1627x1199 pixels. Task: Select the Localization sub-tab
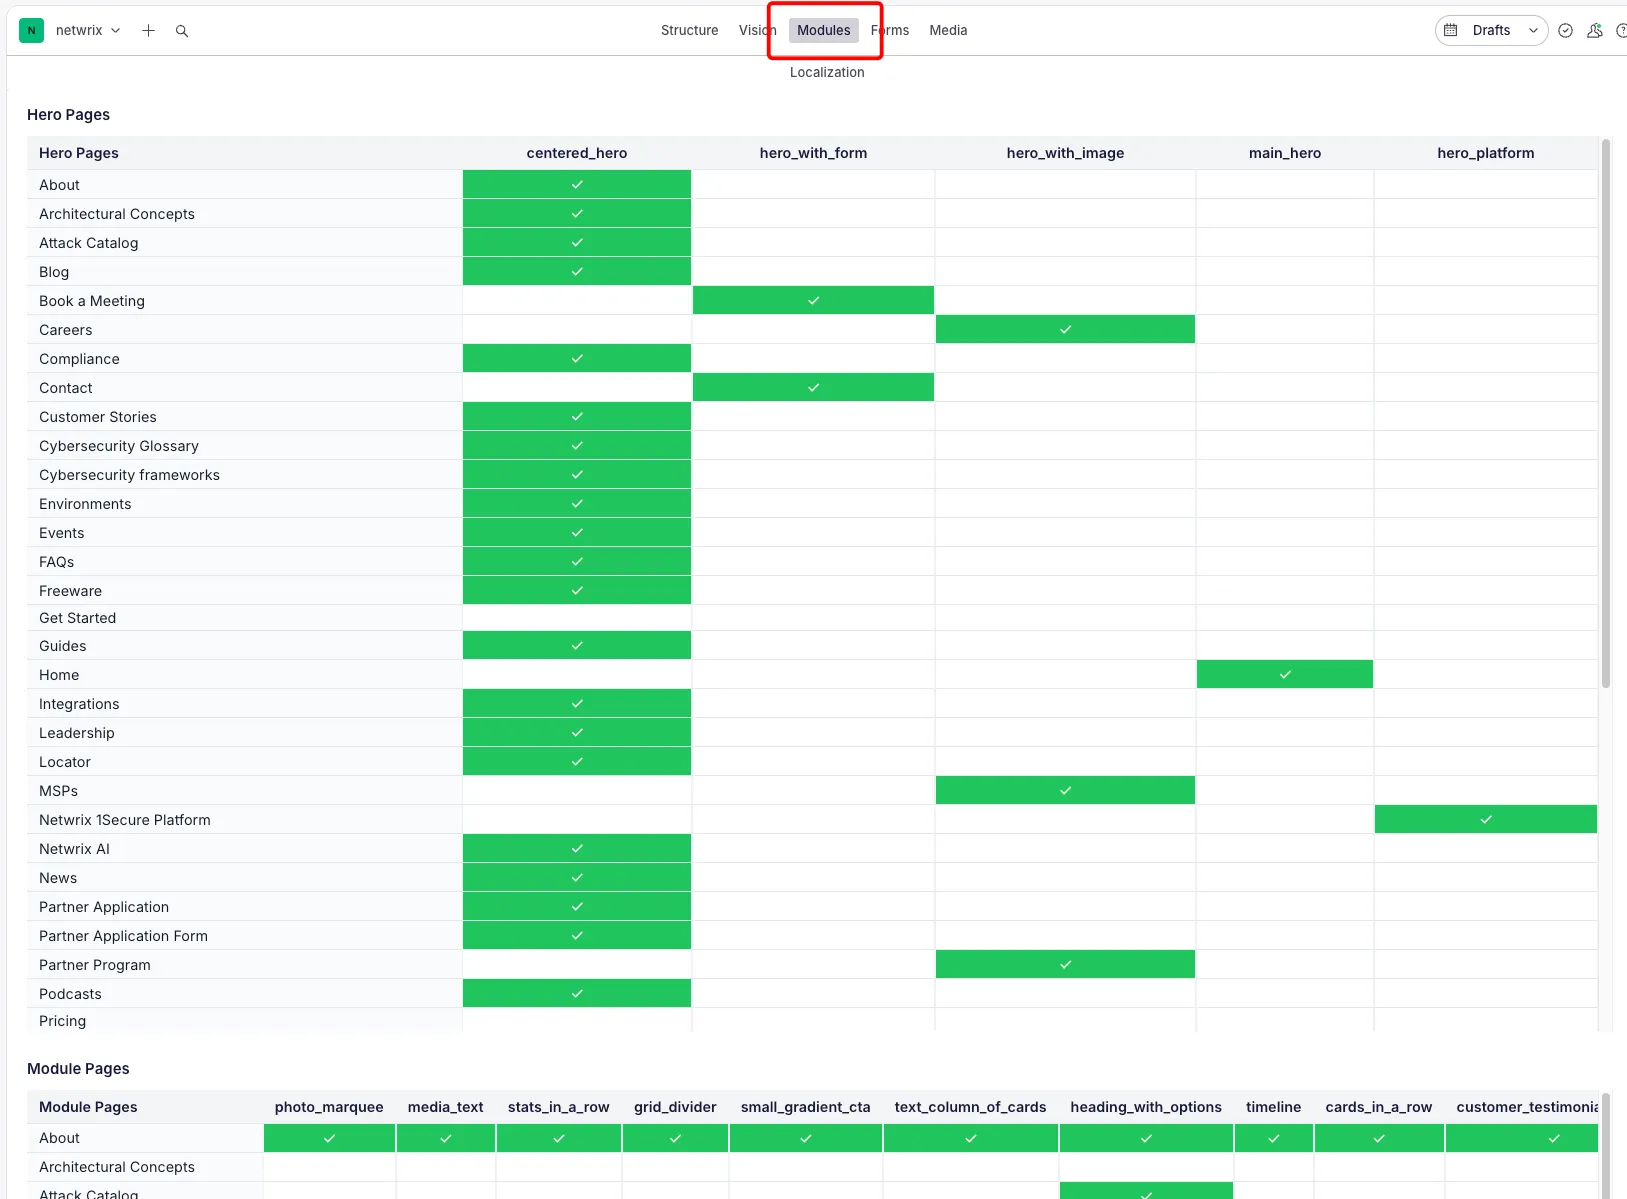827,72
